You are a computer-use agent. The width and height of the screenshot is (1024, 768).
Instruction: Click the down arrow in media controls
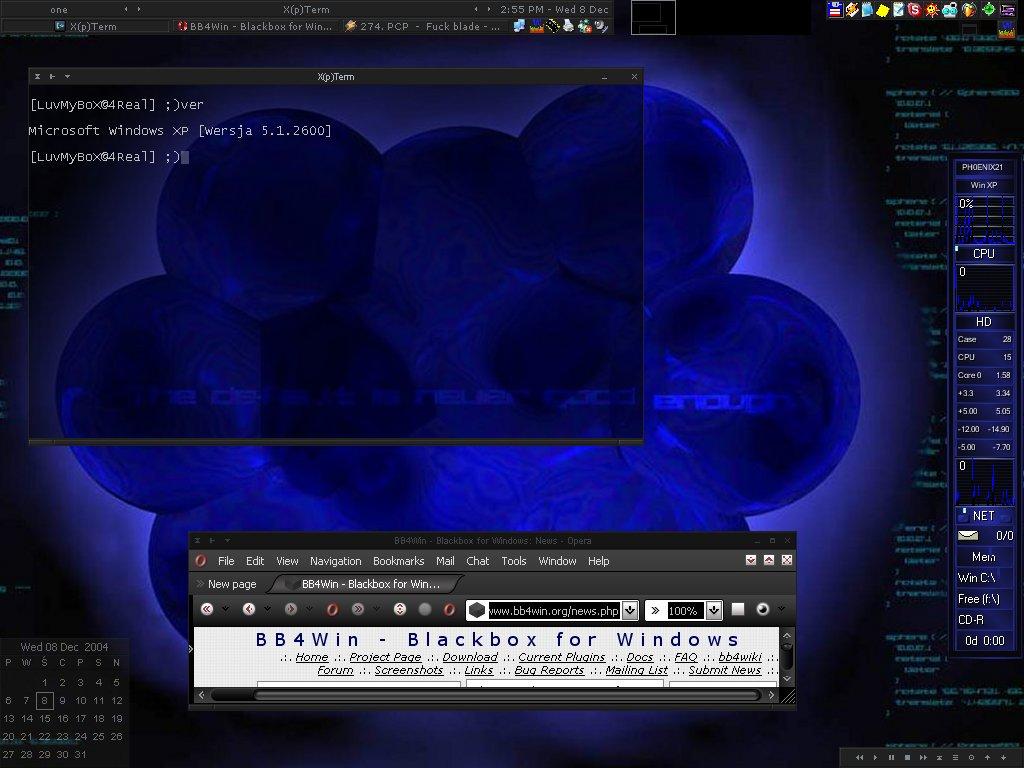pyautogui.click(x=1004, y=758)
